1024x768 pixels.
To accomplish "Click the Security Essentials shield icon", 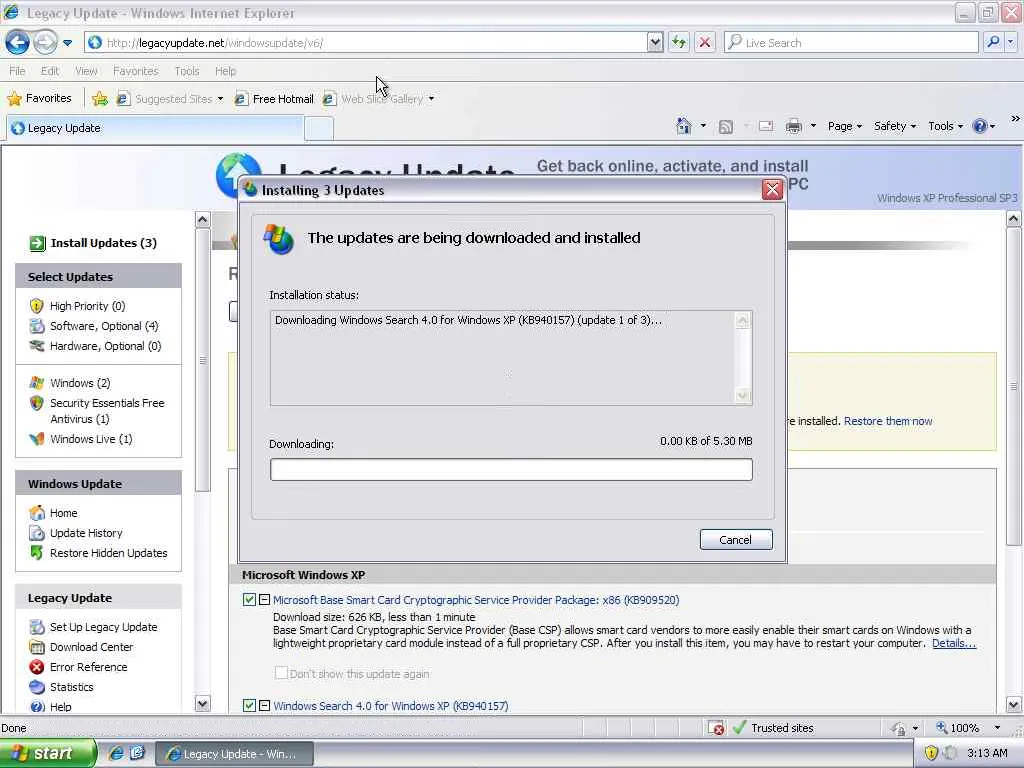I will coord(37,403).
